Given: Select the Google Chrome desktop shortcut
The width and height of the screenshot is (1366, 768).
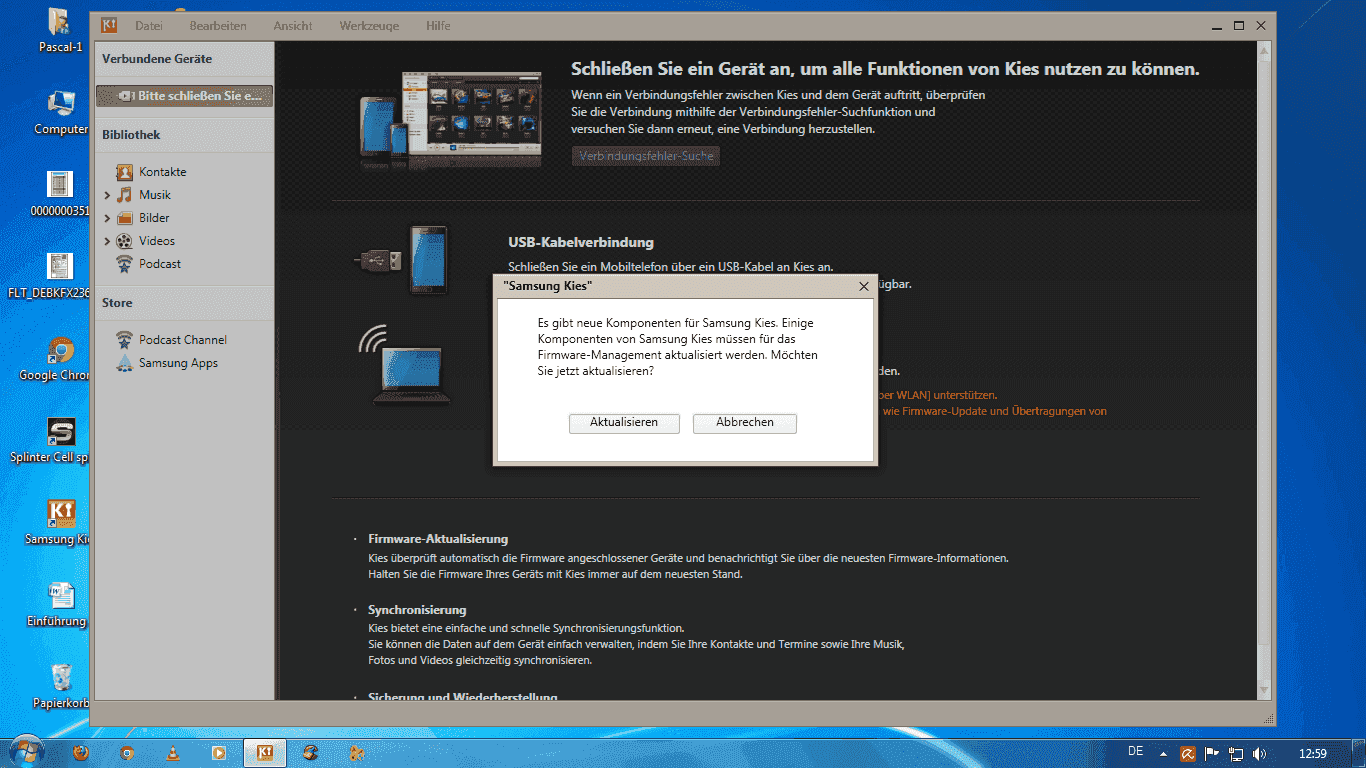Looking at the screenshot, I should [60, 358].
